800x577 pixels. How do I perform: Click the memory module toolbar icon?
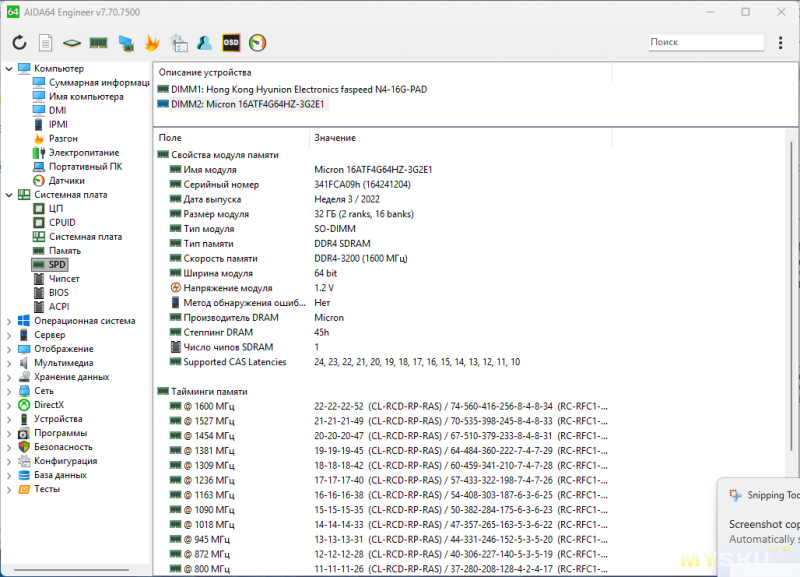pyautogui.click(x=98, y=43)
